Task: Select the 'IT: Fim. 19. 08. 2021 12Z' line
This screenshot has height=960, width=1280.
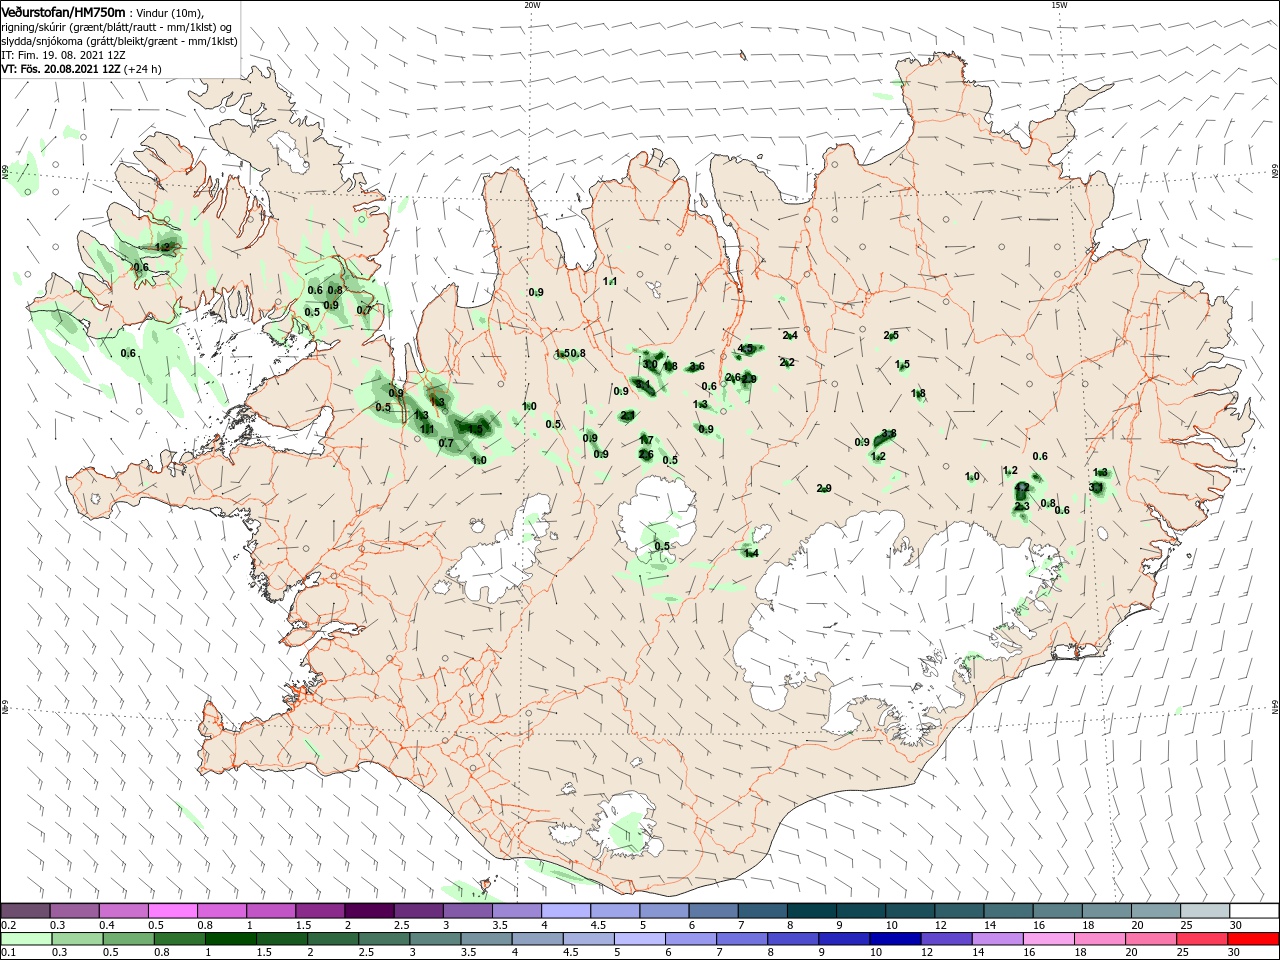Action: point(61,55)
